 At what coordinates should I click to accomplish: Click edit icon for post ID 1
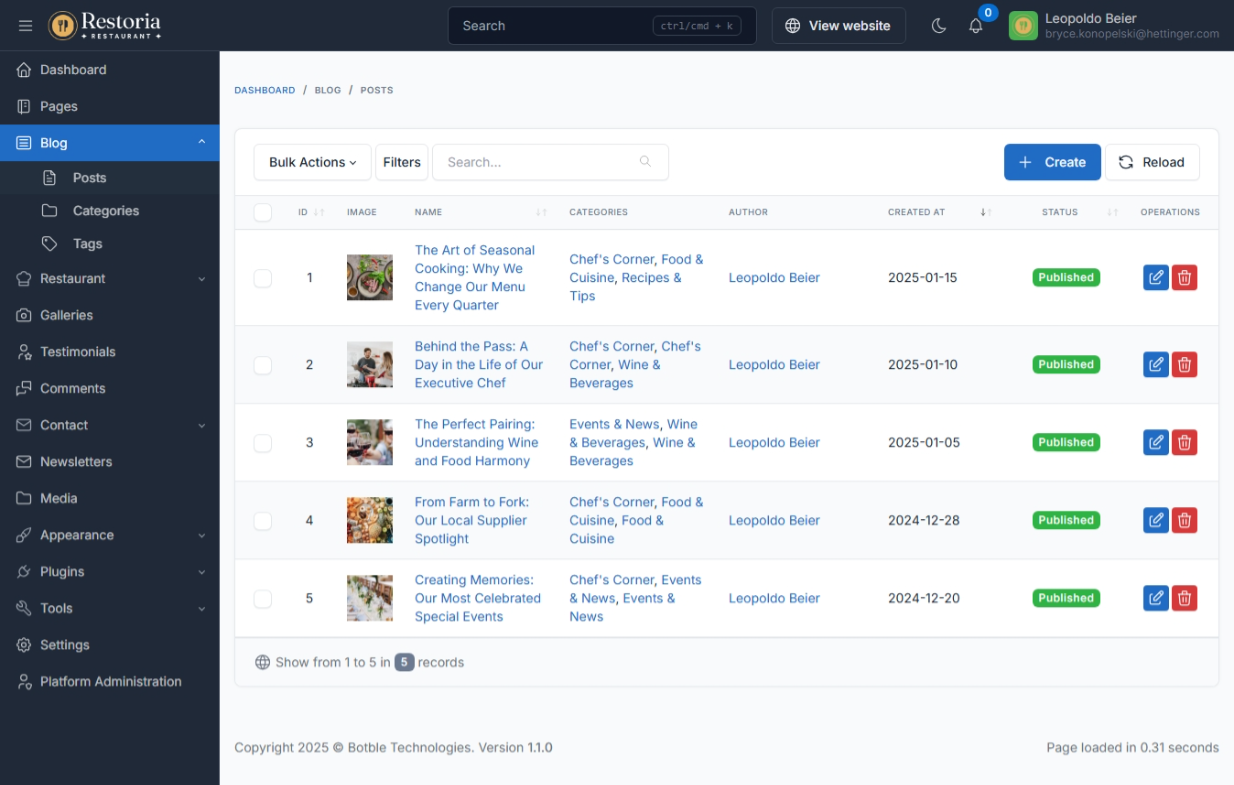(x=1155, y=278)
